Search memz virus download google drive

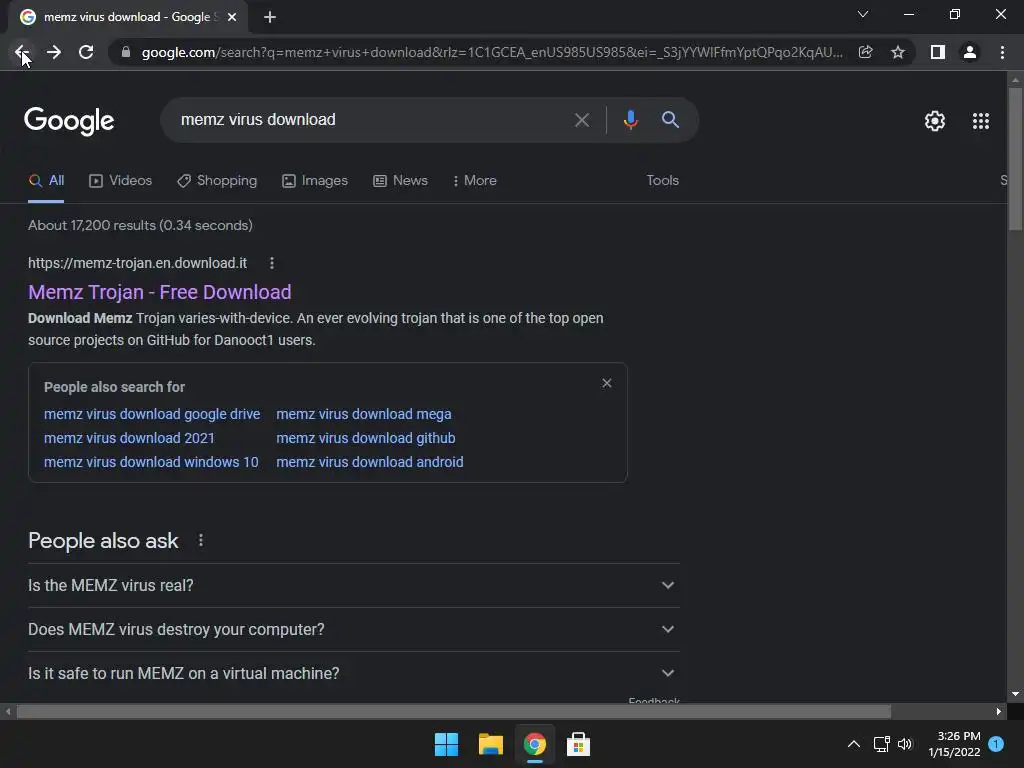(152, 414)
